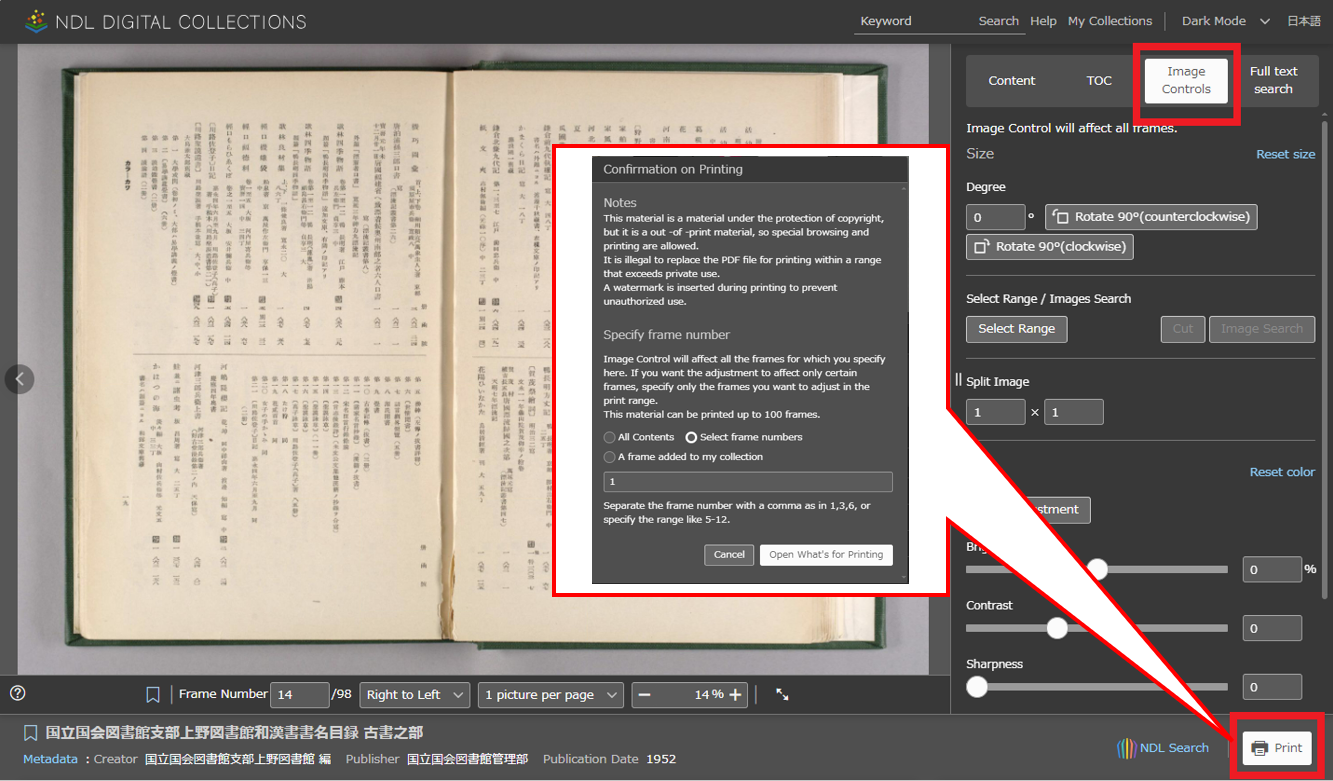Click the Reset size link
The width and height of the screenshot is (1333, 781).
coord(1285,154)
